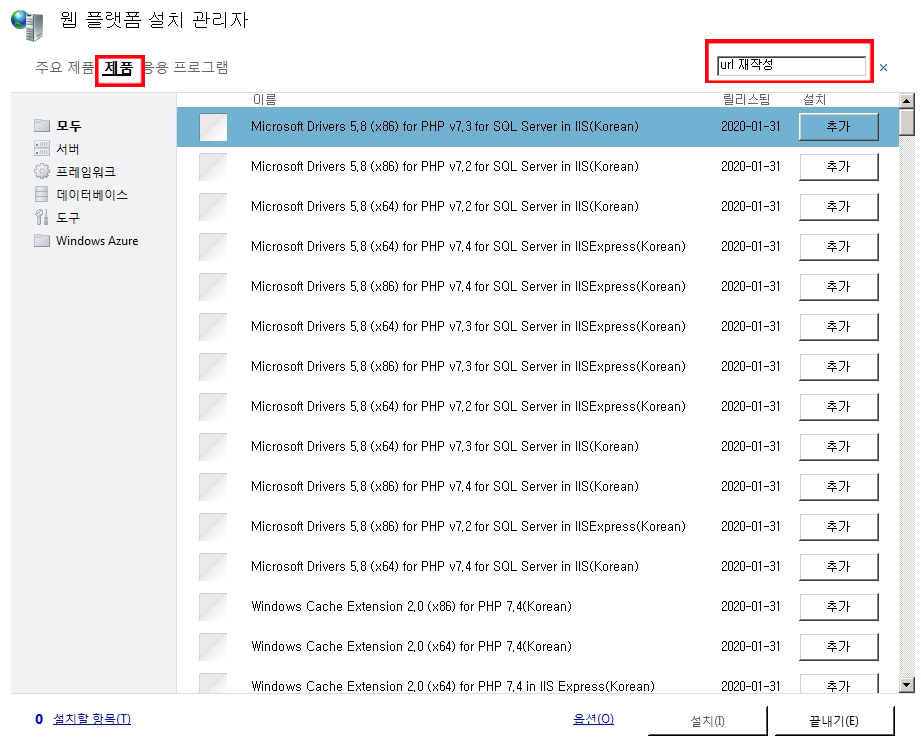Image resolution: width=921 pixels, height=754 pixels.
Task: Click the scrollbar up arrow
Action: [907, 101]
